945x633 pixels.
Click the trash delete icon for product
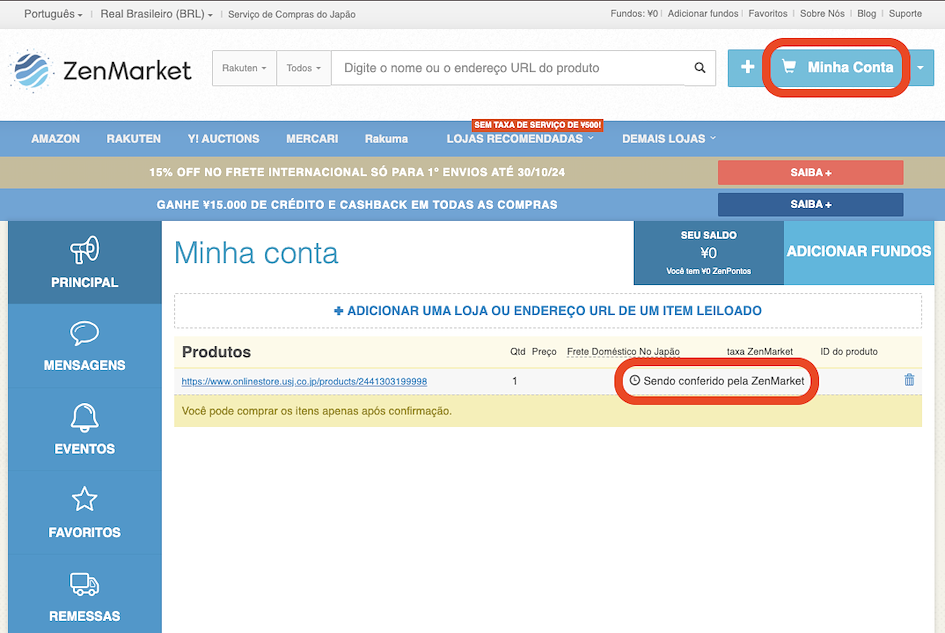[x=909, y=380]
